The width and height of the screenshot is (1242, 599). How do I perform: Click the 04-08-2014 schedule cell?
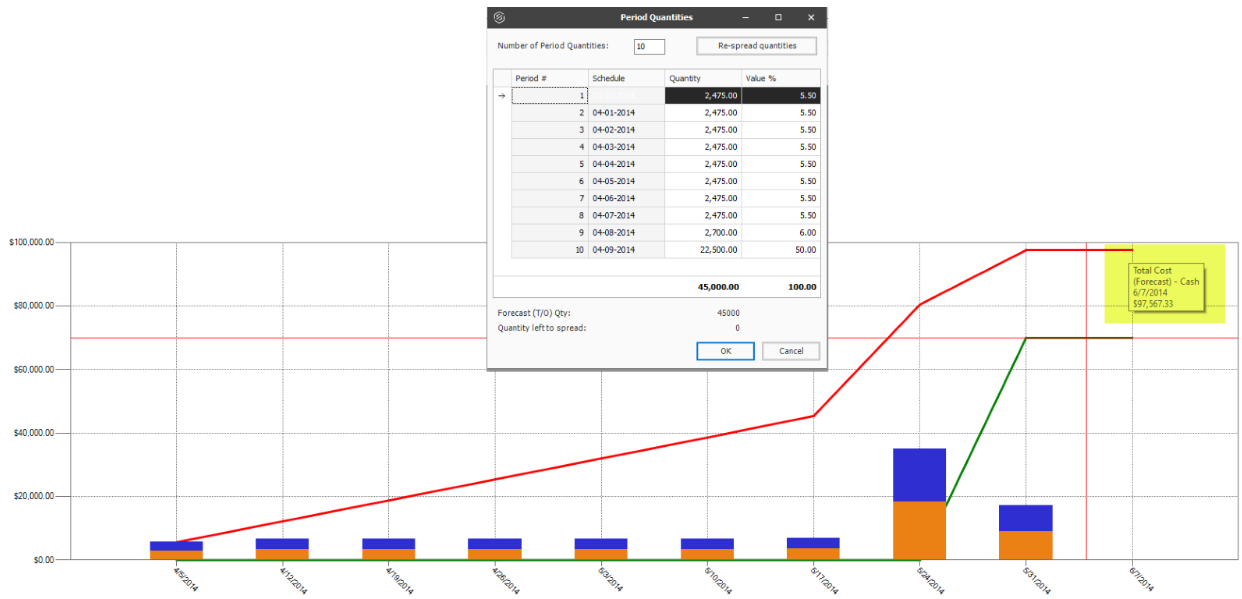625,233
